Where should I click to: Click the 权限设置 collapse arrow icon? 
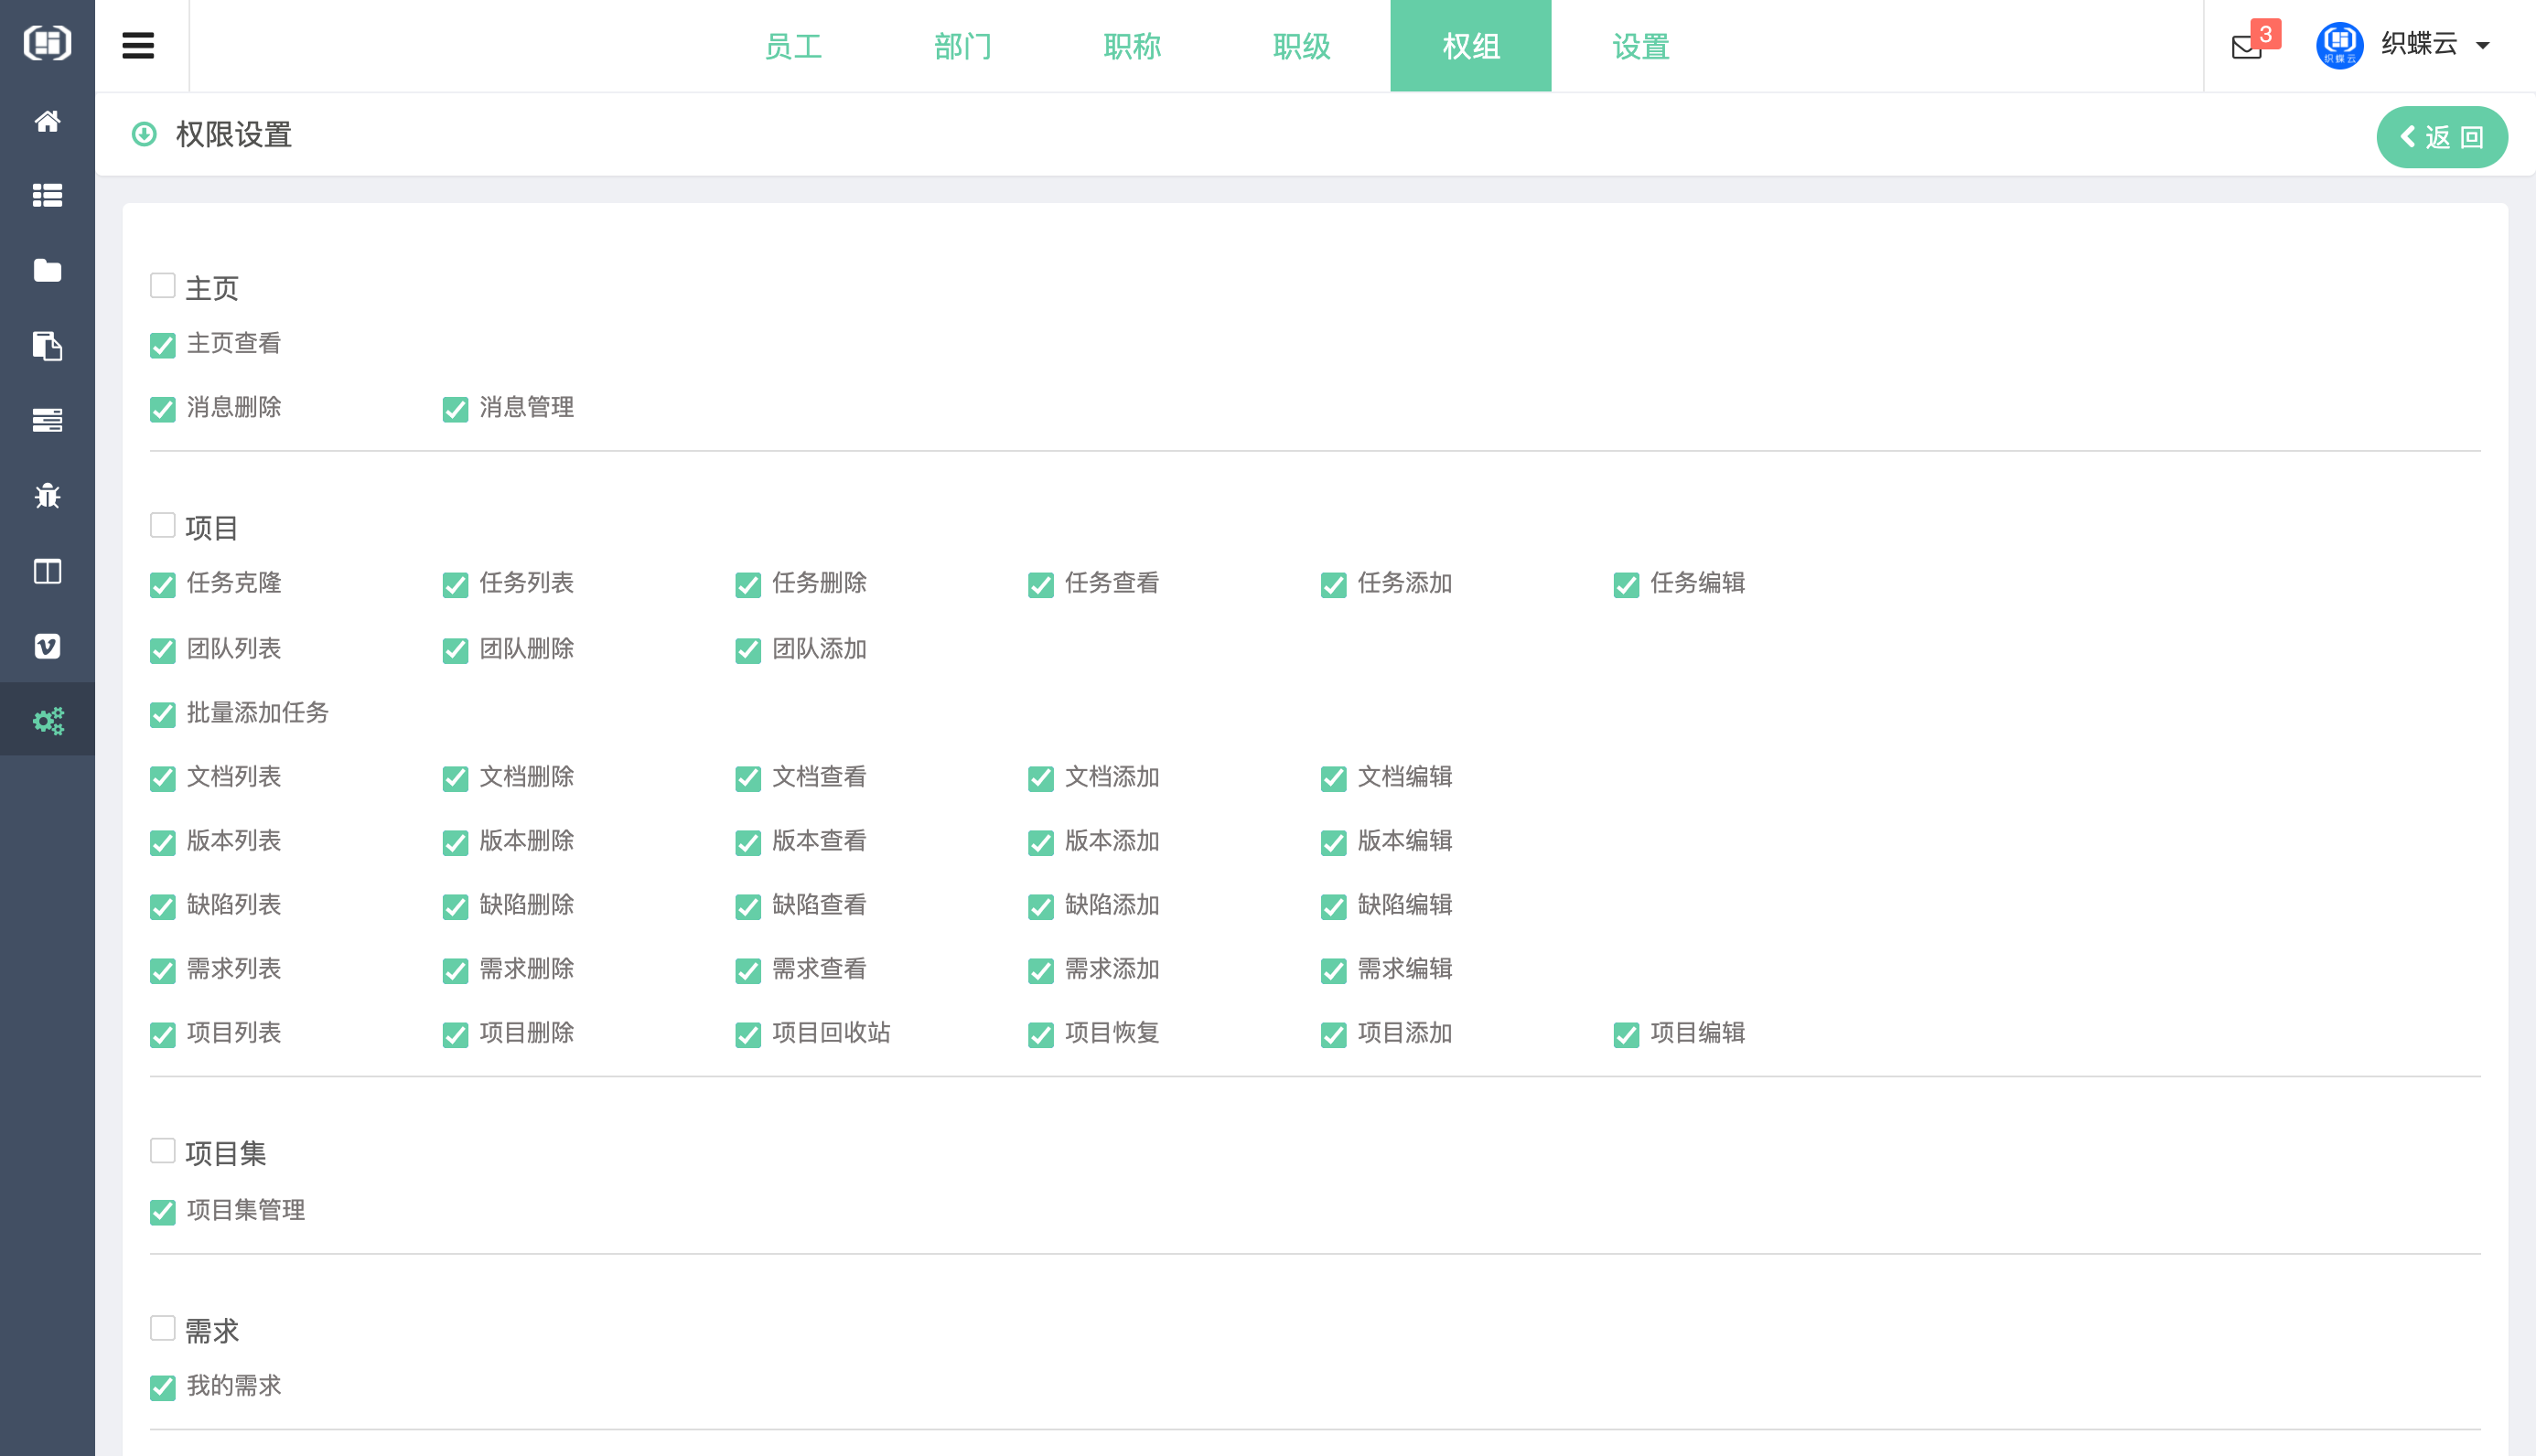point(144,134)
